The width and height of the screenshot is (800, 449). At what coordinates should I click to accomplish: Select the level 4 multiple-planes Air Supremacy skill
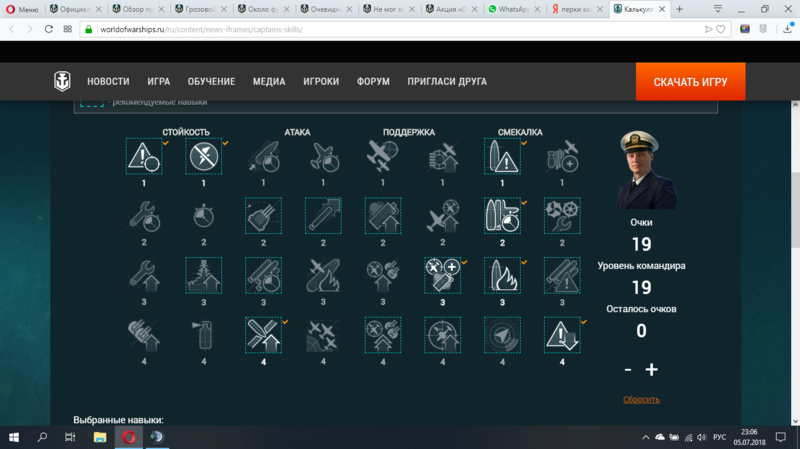323,335
